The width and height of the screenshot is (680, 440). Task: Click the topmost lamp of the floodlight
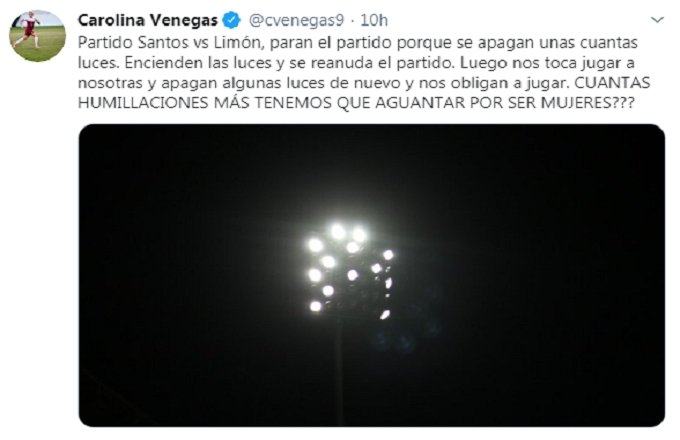[338, 231]
